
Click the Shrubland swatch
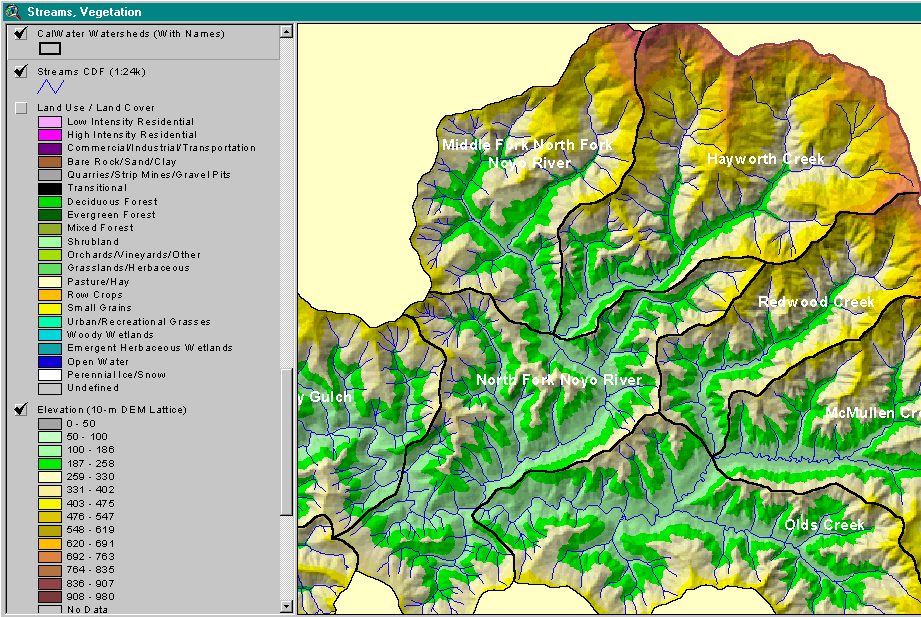coord(50,242)
